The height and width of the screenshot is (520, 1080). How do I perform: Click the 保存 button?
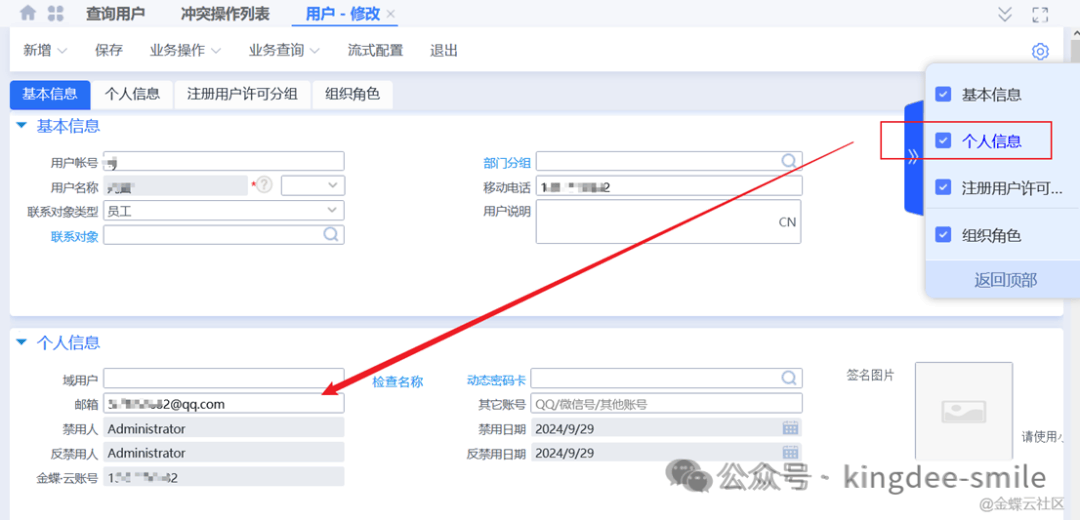(108, 51)
